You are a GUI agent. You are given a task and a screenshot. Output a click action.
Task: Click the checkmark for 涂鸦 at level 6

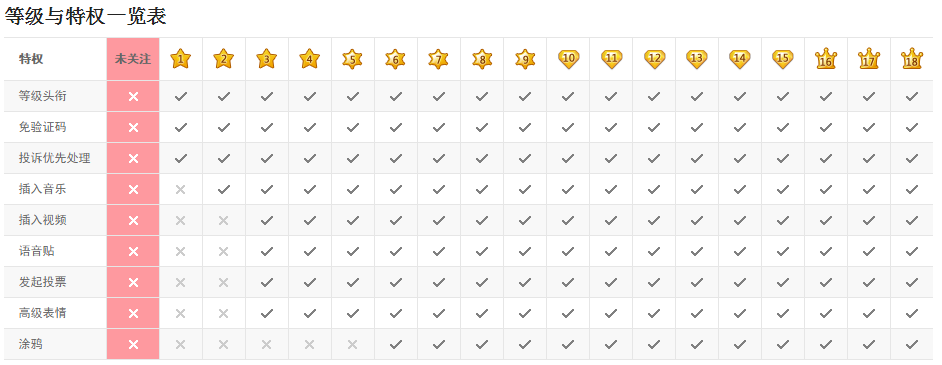click(x=396, y=344)
